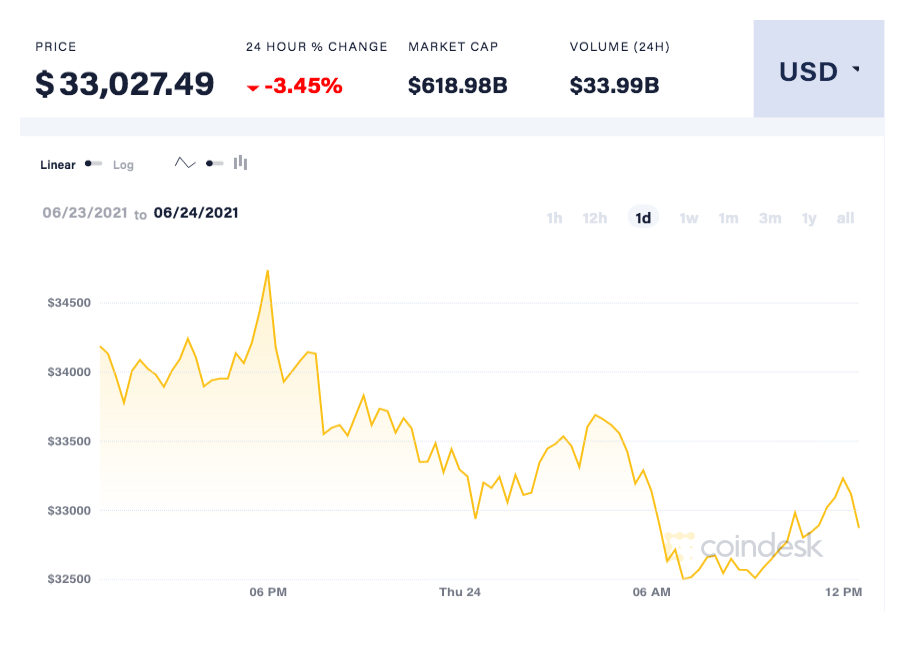Change the chart to 1m range
Viewport: 905px width, 672px height.
[728, 218]
